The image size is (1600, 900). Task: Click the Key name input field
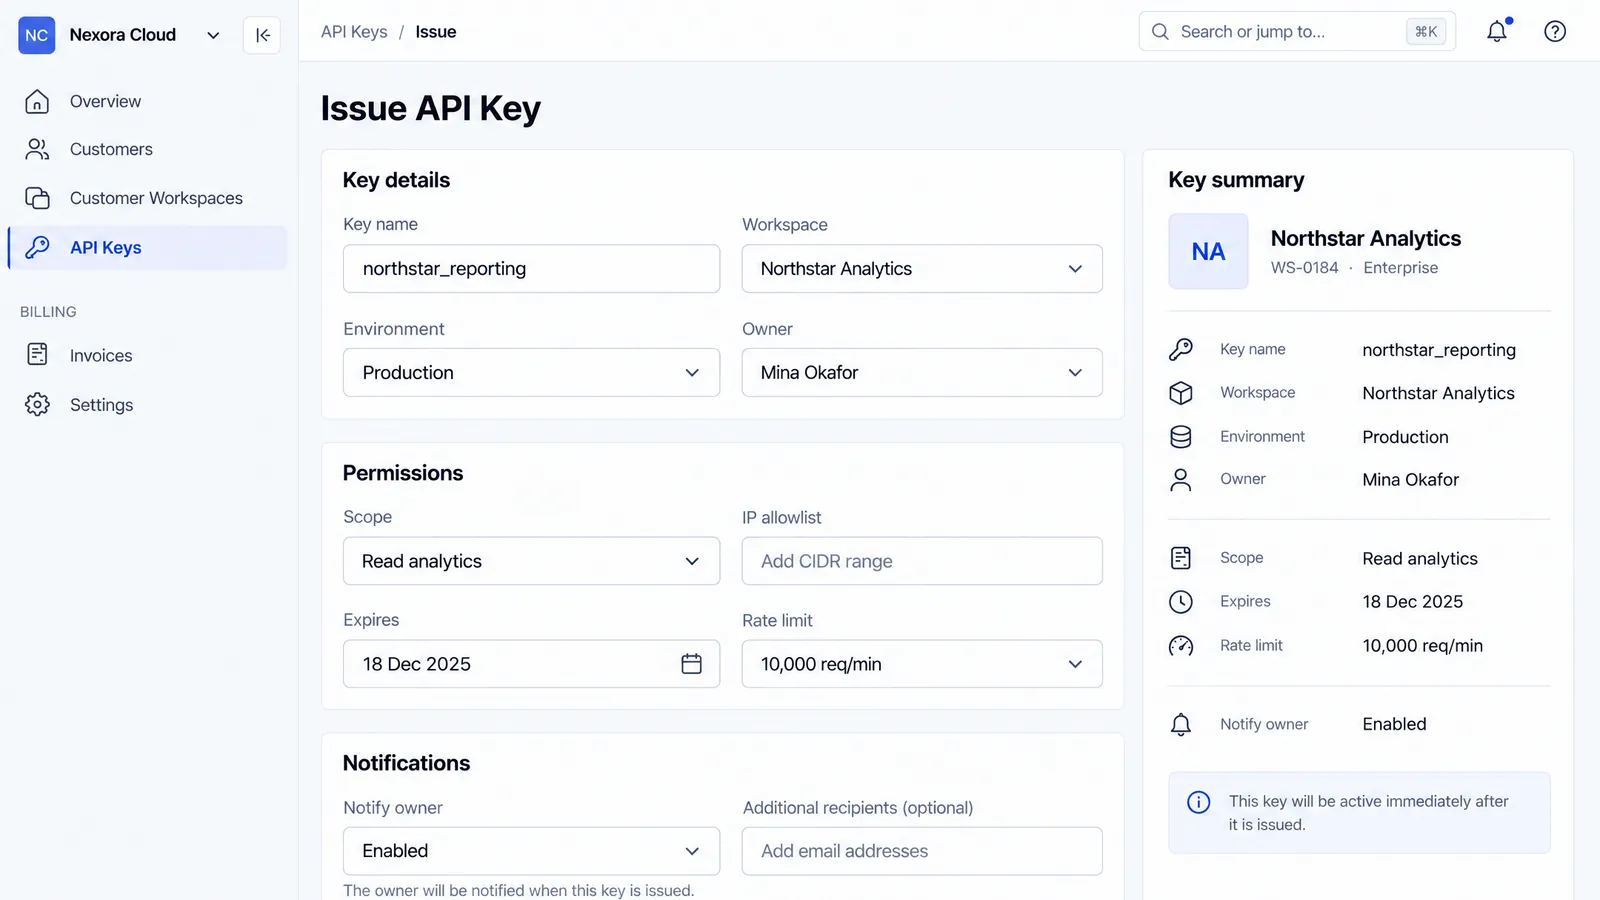pos(531,269)
